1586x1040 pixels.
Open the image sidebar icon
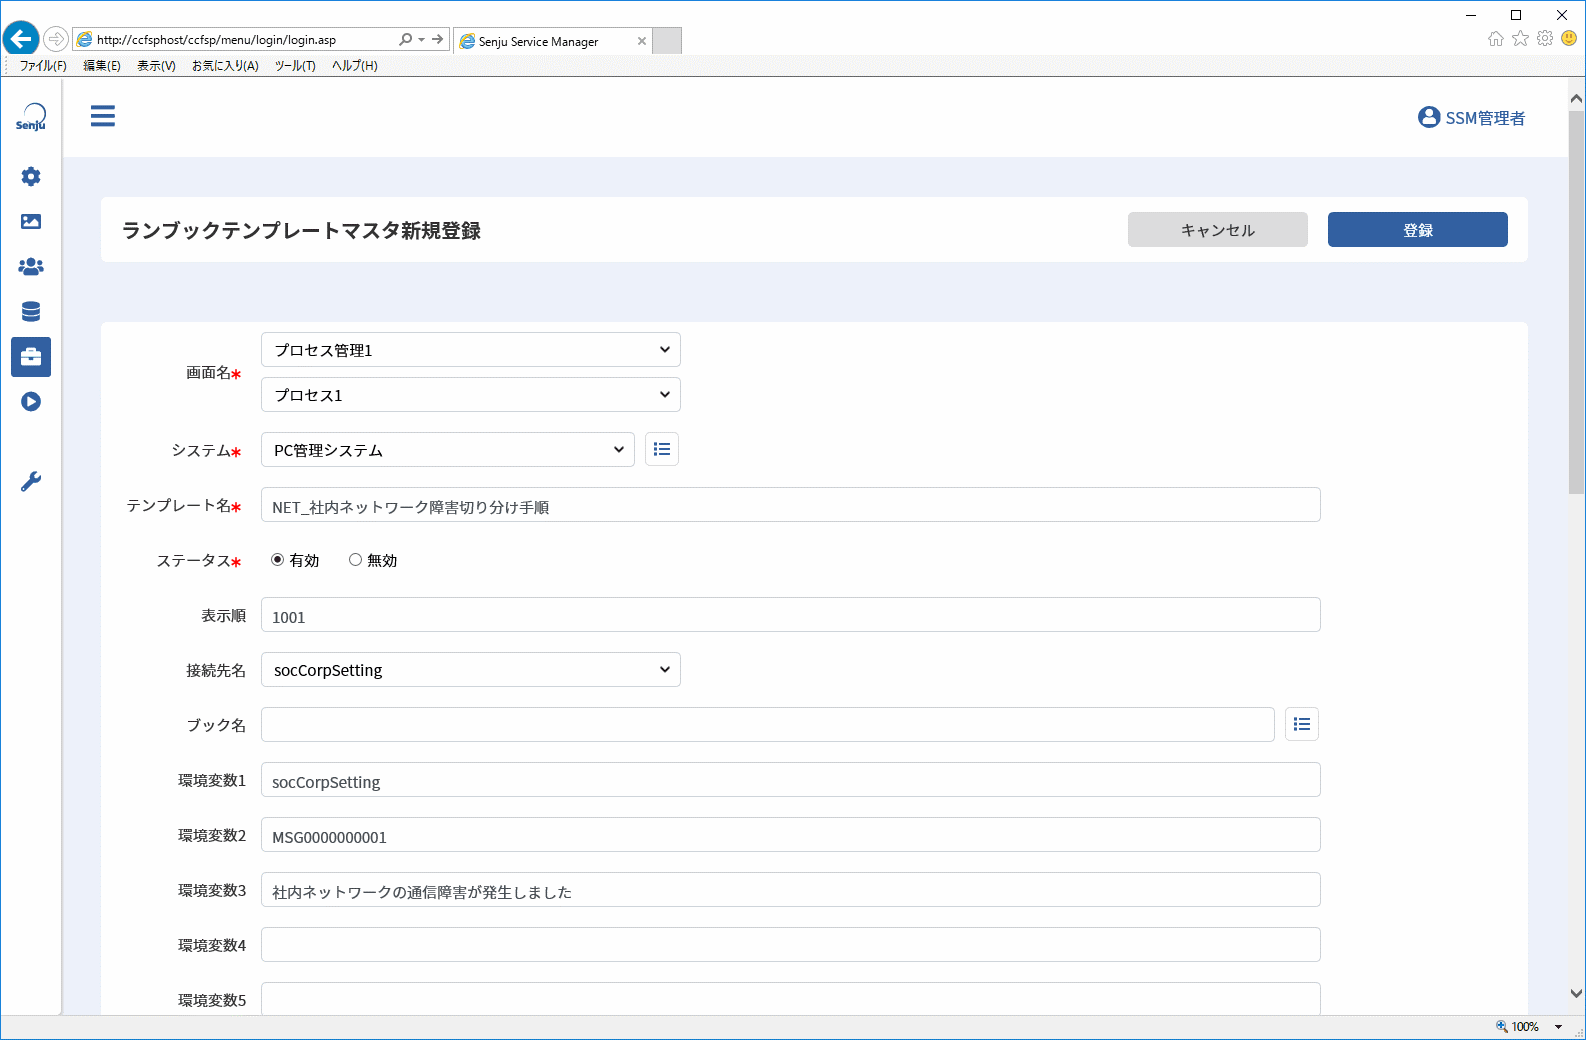click(x=31, y=222)
